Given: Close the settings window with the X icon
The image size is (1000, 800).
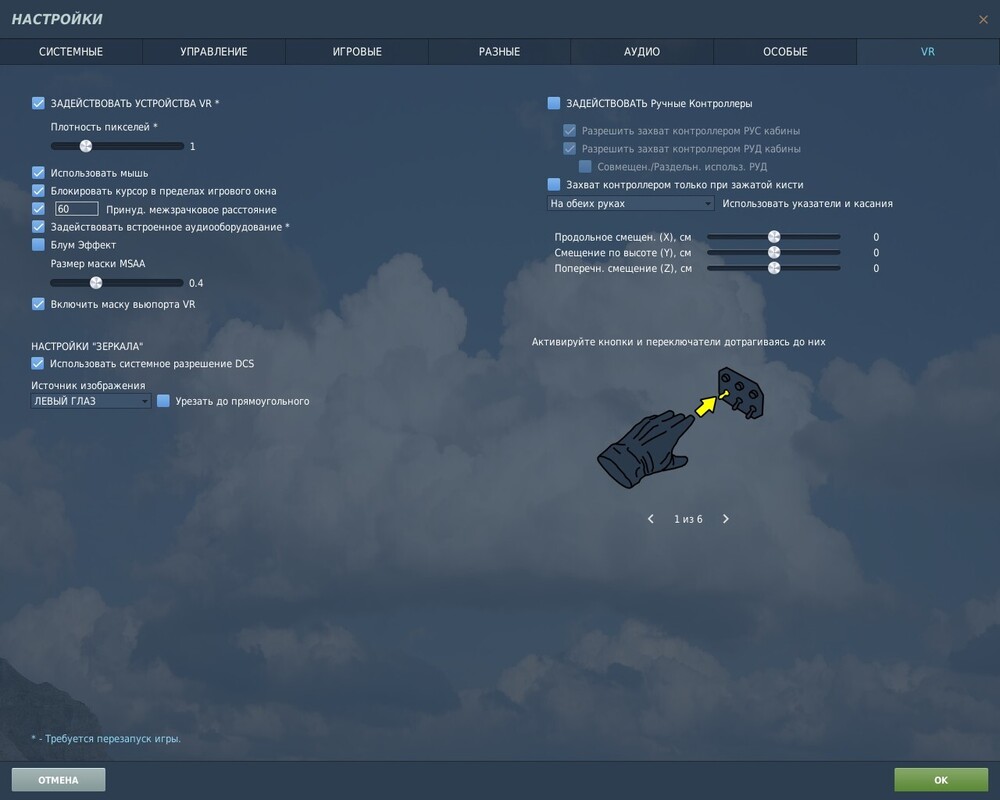Looking at the screenshot, I should coord(983,20).
